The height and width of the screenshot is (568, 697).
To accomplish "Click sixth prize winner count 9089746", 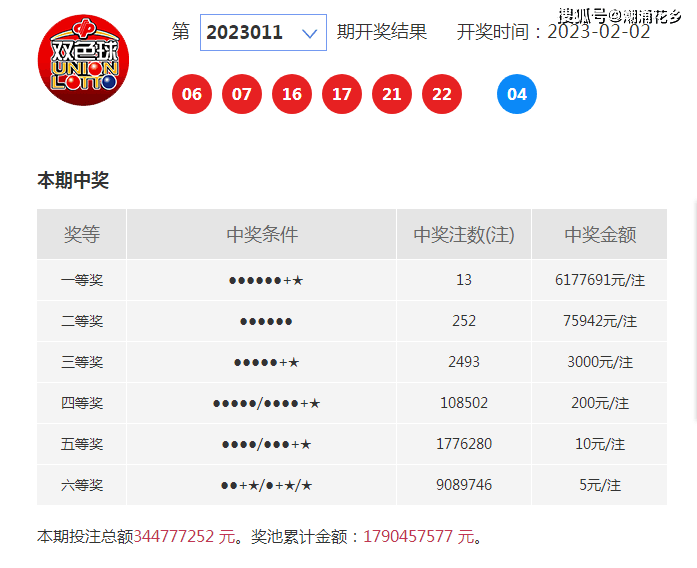I will 464,484.
